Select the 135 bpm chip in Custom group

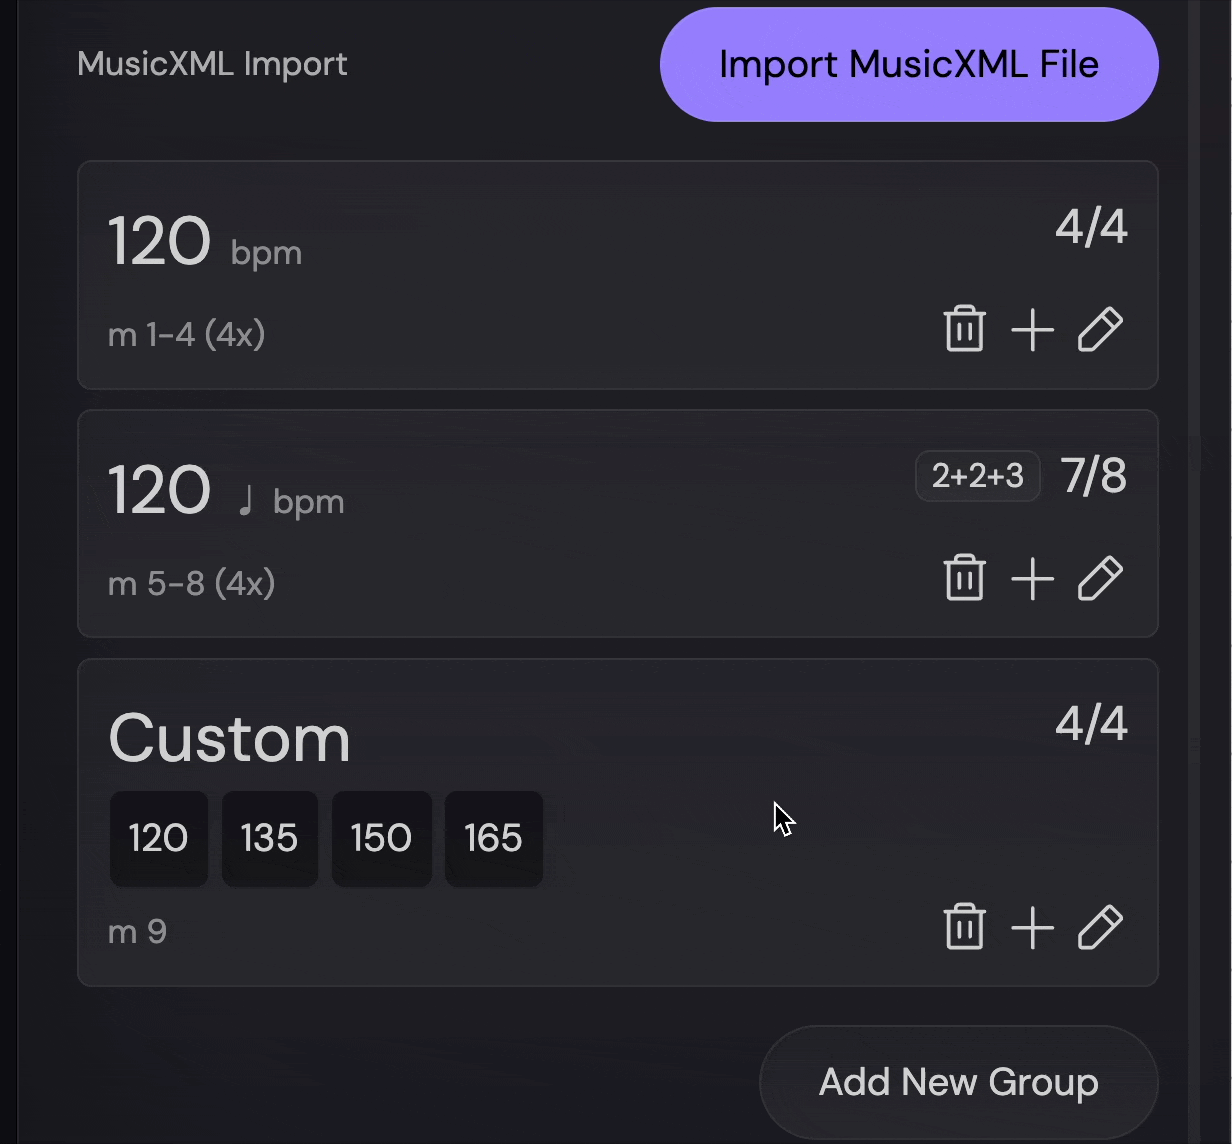click(269, 839)
